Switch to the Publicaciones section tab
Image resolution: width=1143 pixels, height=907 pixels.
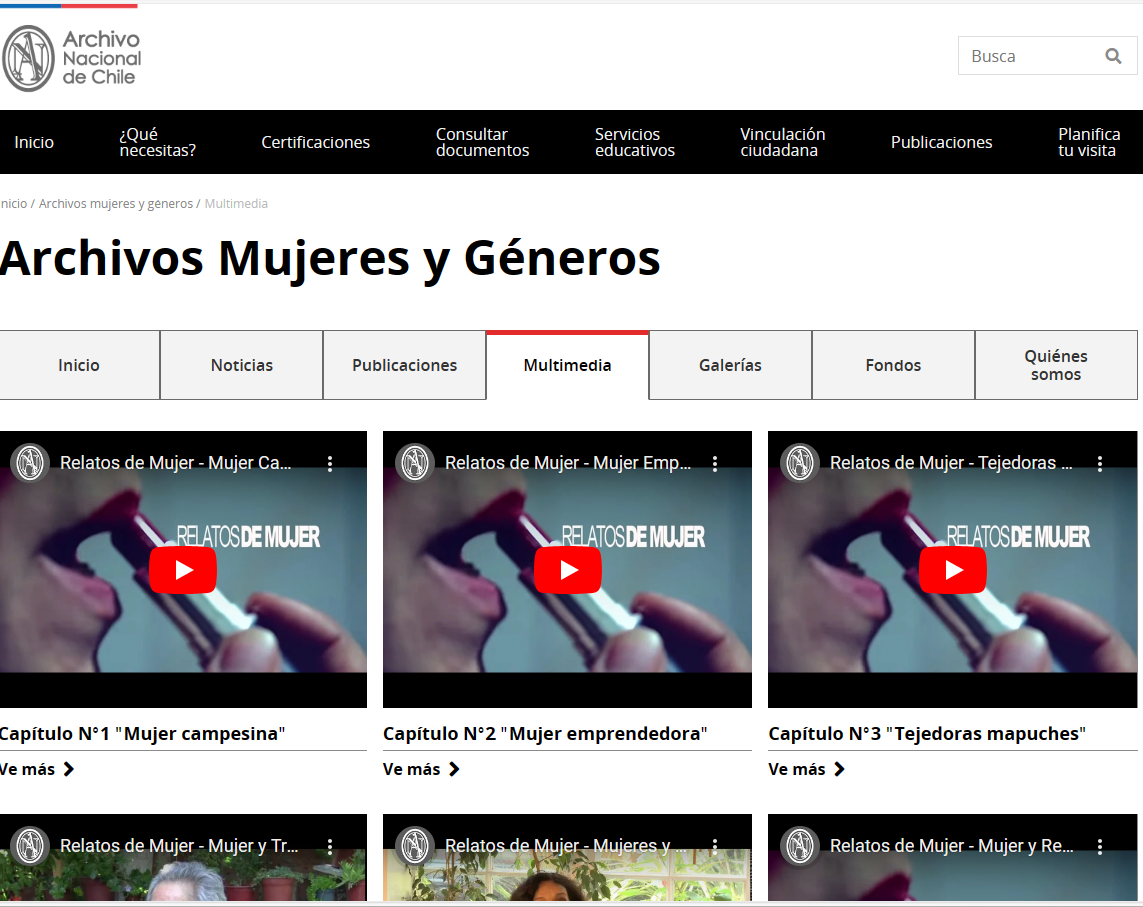405,365
